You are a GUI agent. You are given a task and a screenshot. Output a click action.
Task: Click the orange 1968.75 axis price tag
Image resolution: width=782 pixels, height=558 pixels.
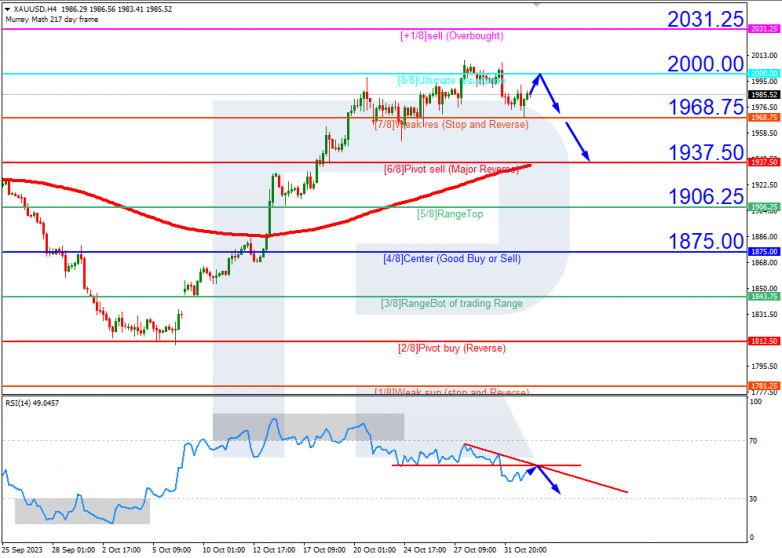pyautogui.click(x=764, y=117)
